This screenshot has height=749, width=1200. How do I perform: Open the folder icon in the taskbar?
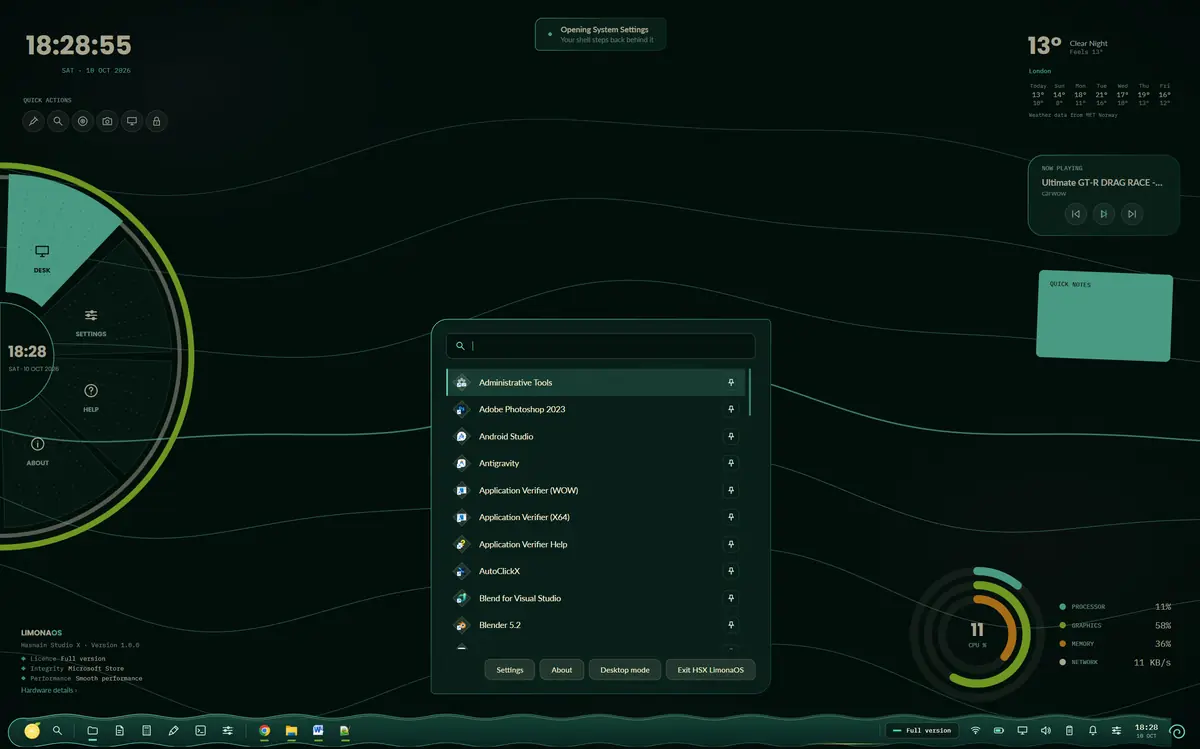(92, 731)
